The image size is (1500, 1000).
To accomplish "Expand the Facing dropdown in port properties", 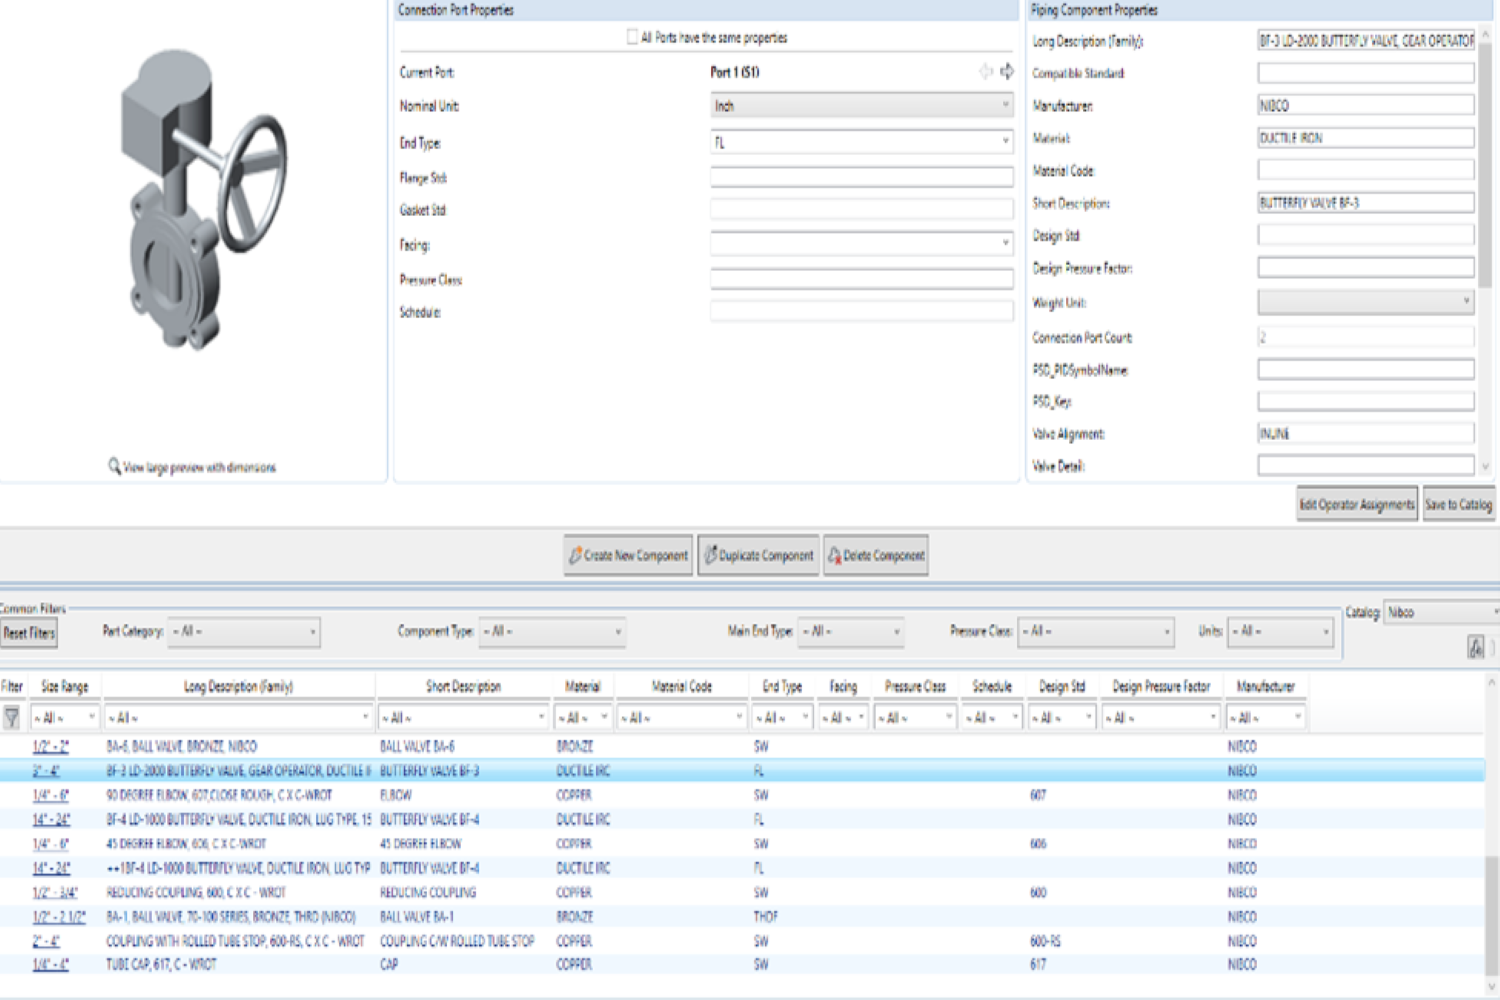I will point(862,244).
